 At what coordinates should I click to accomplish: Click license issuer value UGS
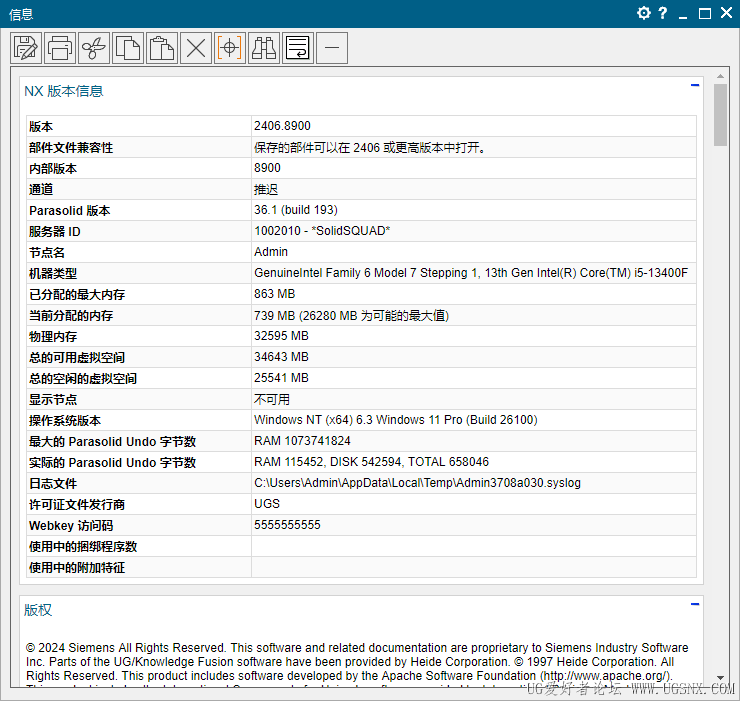(x=267, y=504)
